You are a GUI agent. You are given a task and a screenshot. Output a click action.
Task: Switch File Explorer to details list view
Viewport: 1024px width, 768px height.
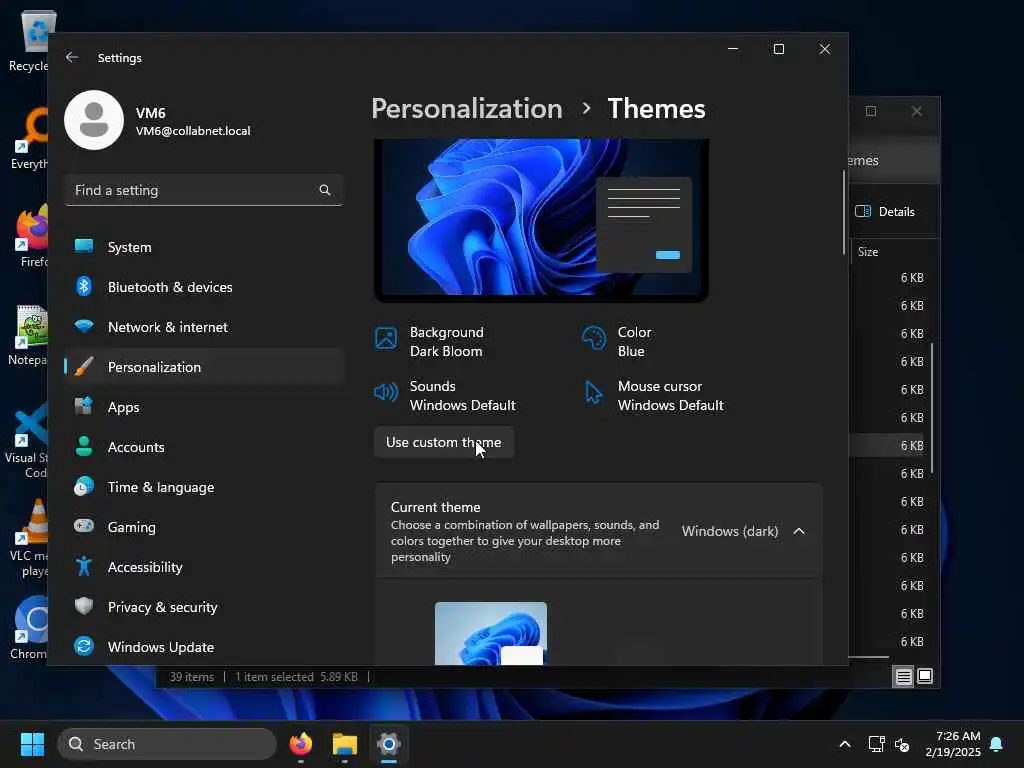(x=904, y=677)
